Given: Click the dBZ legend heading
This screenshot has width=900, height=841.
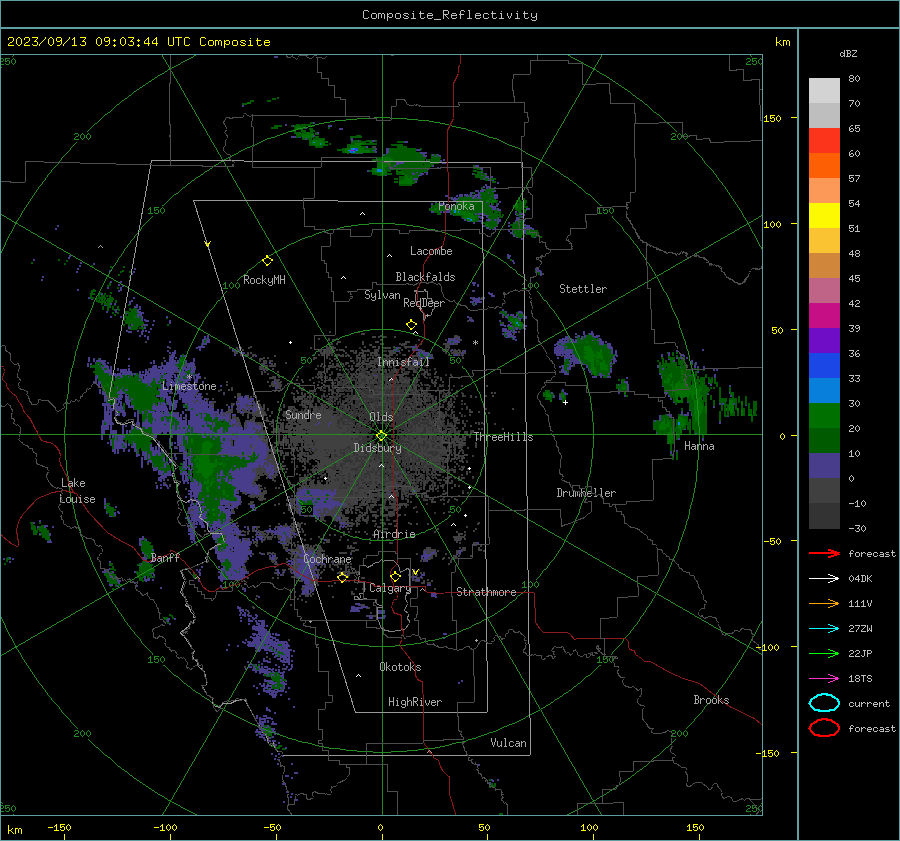Looking at the screenshot, I should 848,53.
